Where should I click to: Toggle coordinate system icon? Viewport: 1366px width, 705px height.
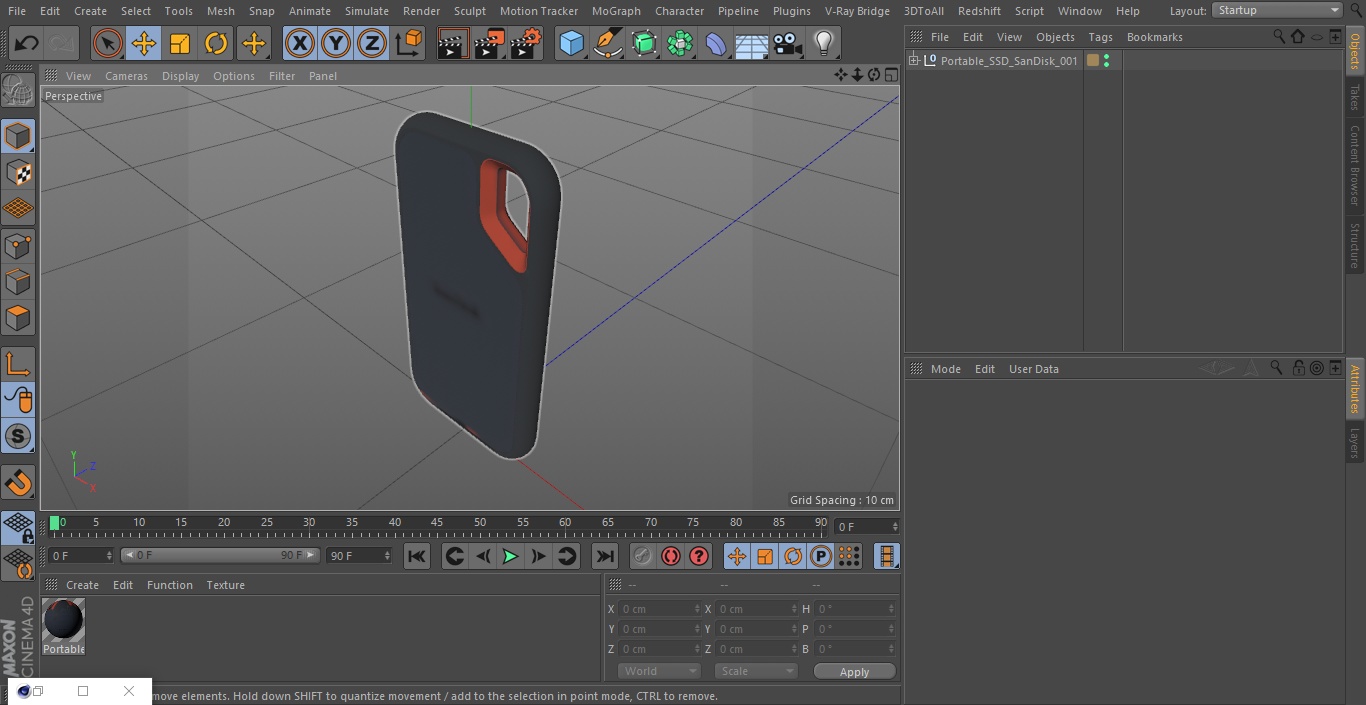point(409,44)
